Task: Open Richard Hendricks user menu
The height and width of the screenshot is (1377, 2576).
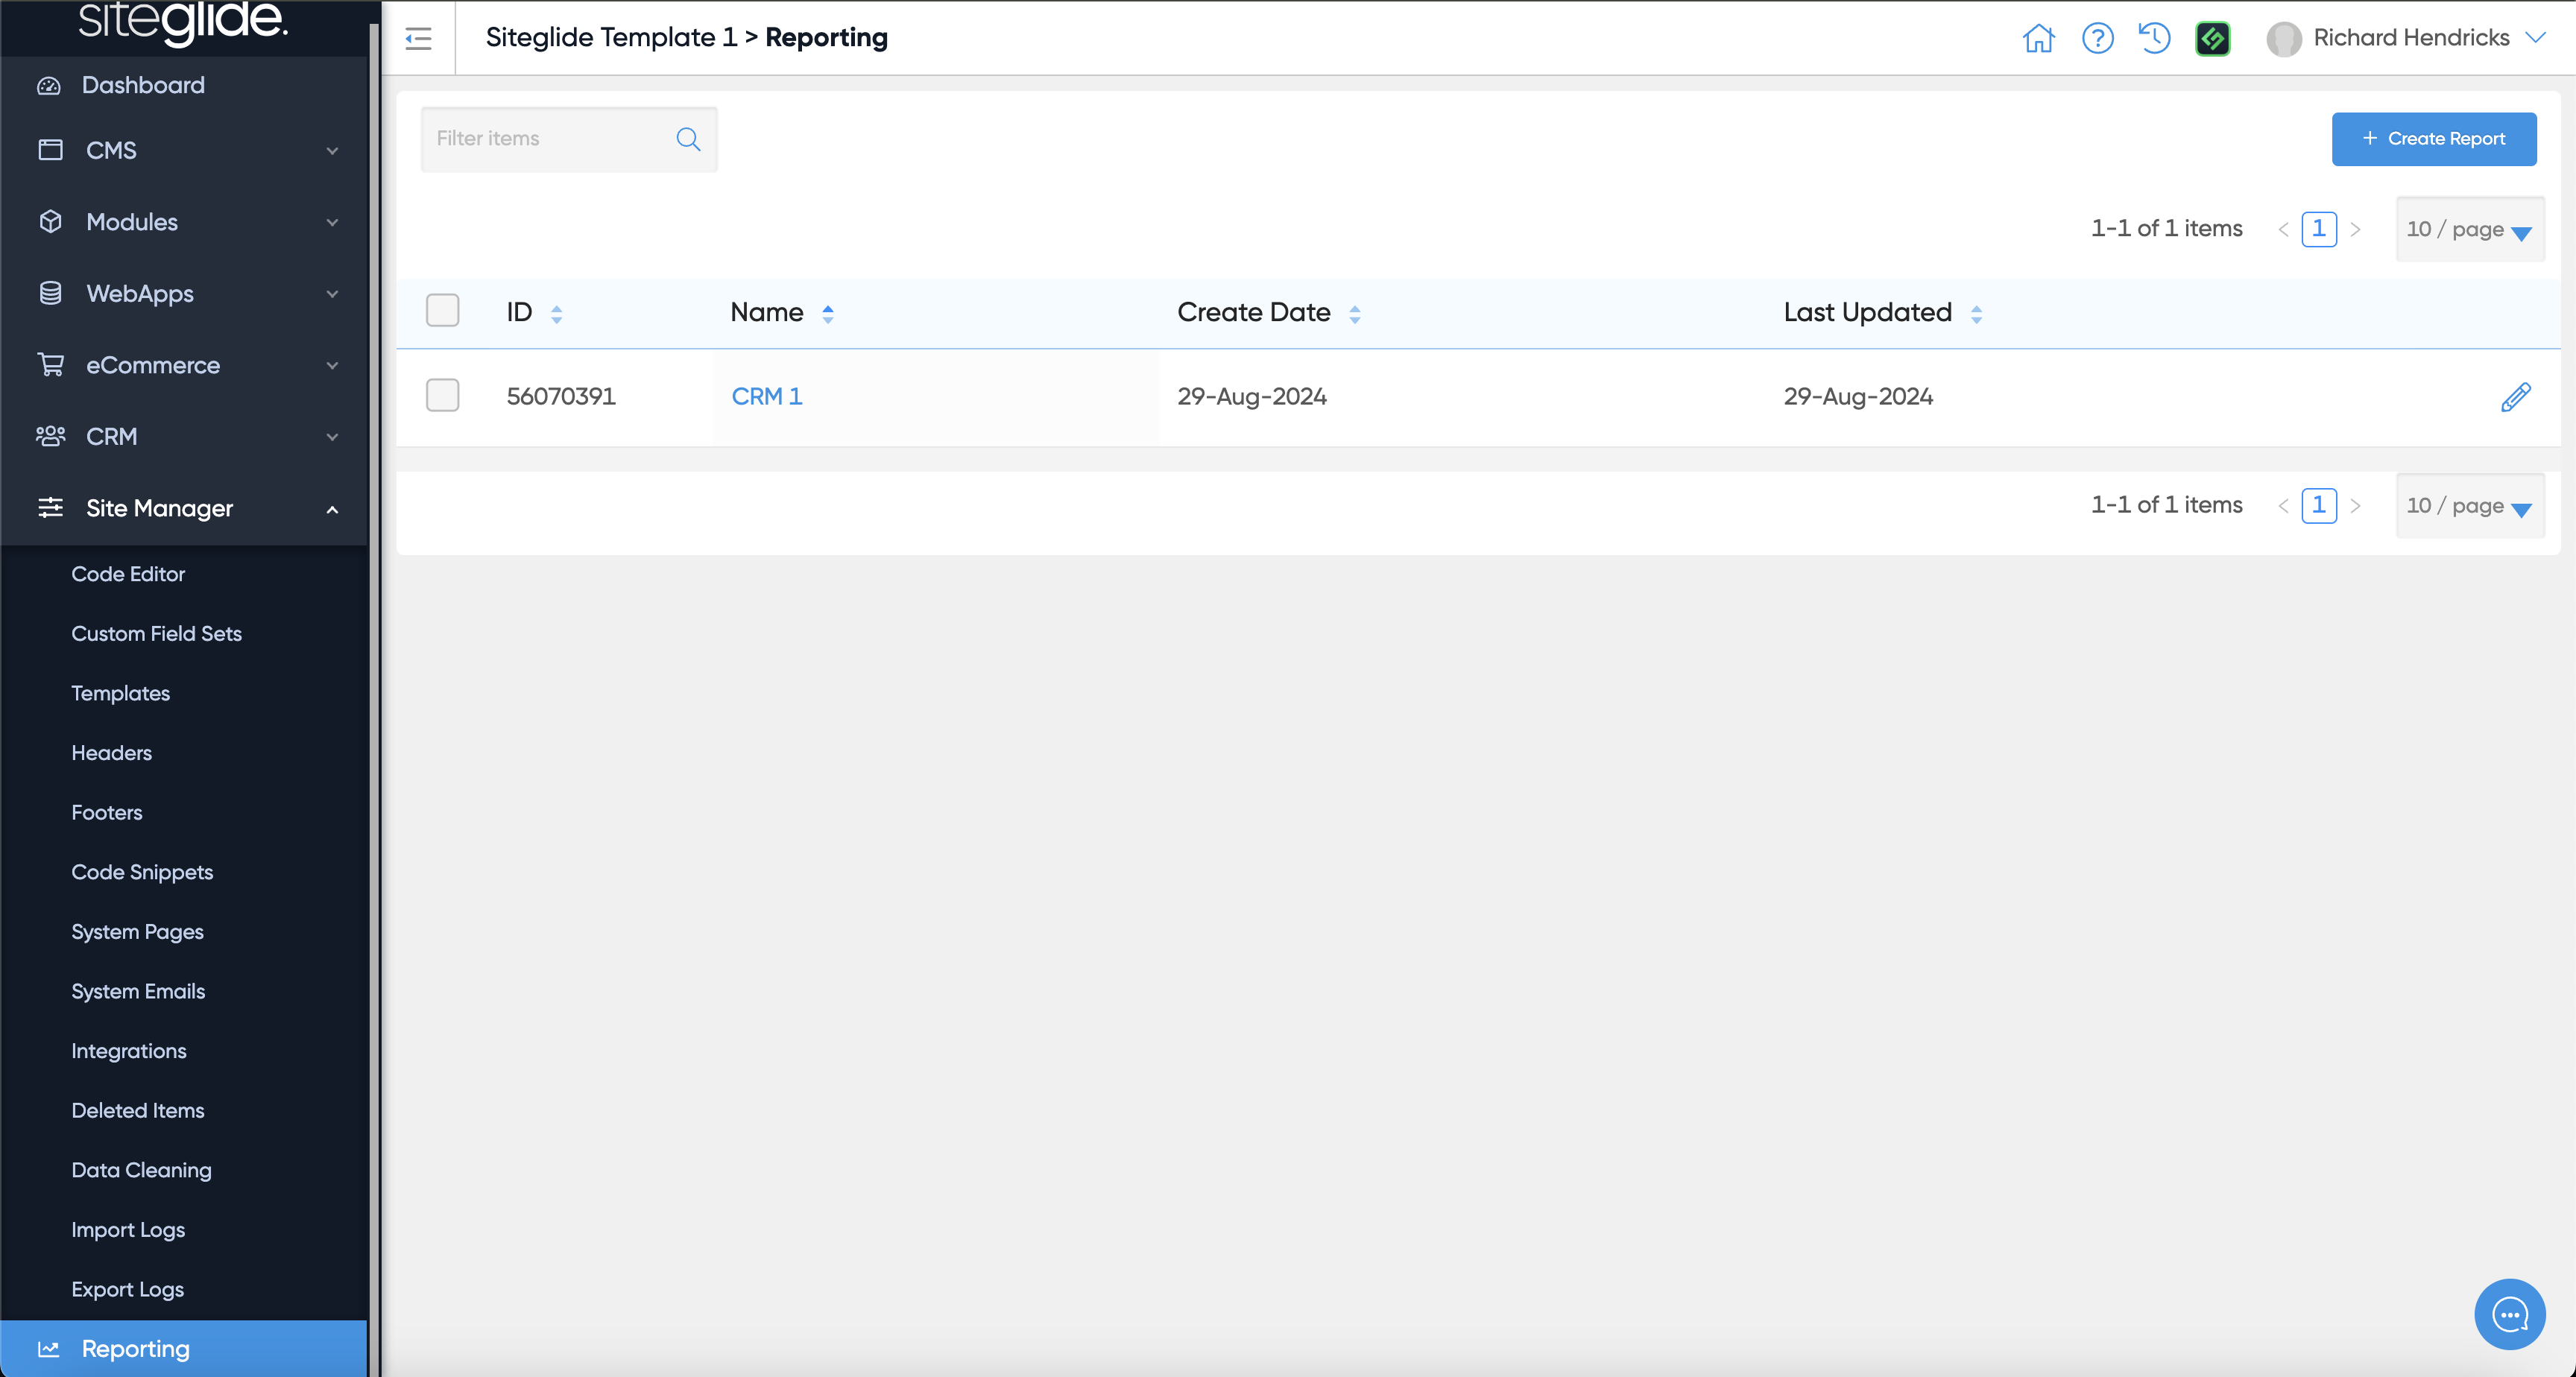Action: [x=2410, y=38]
